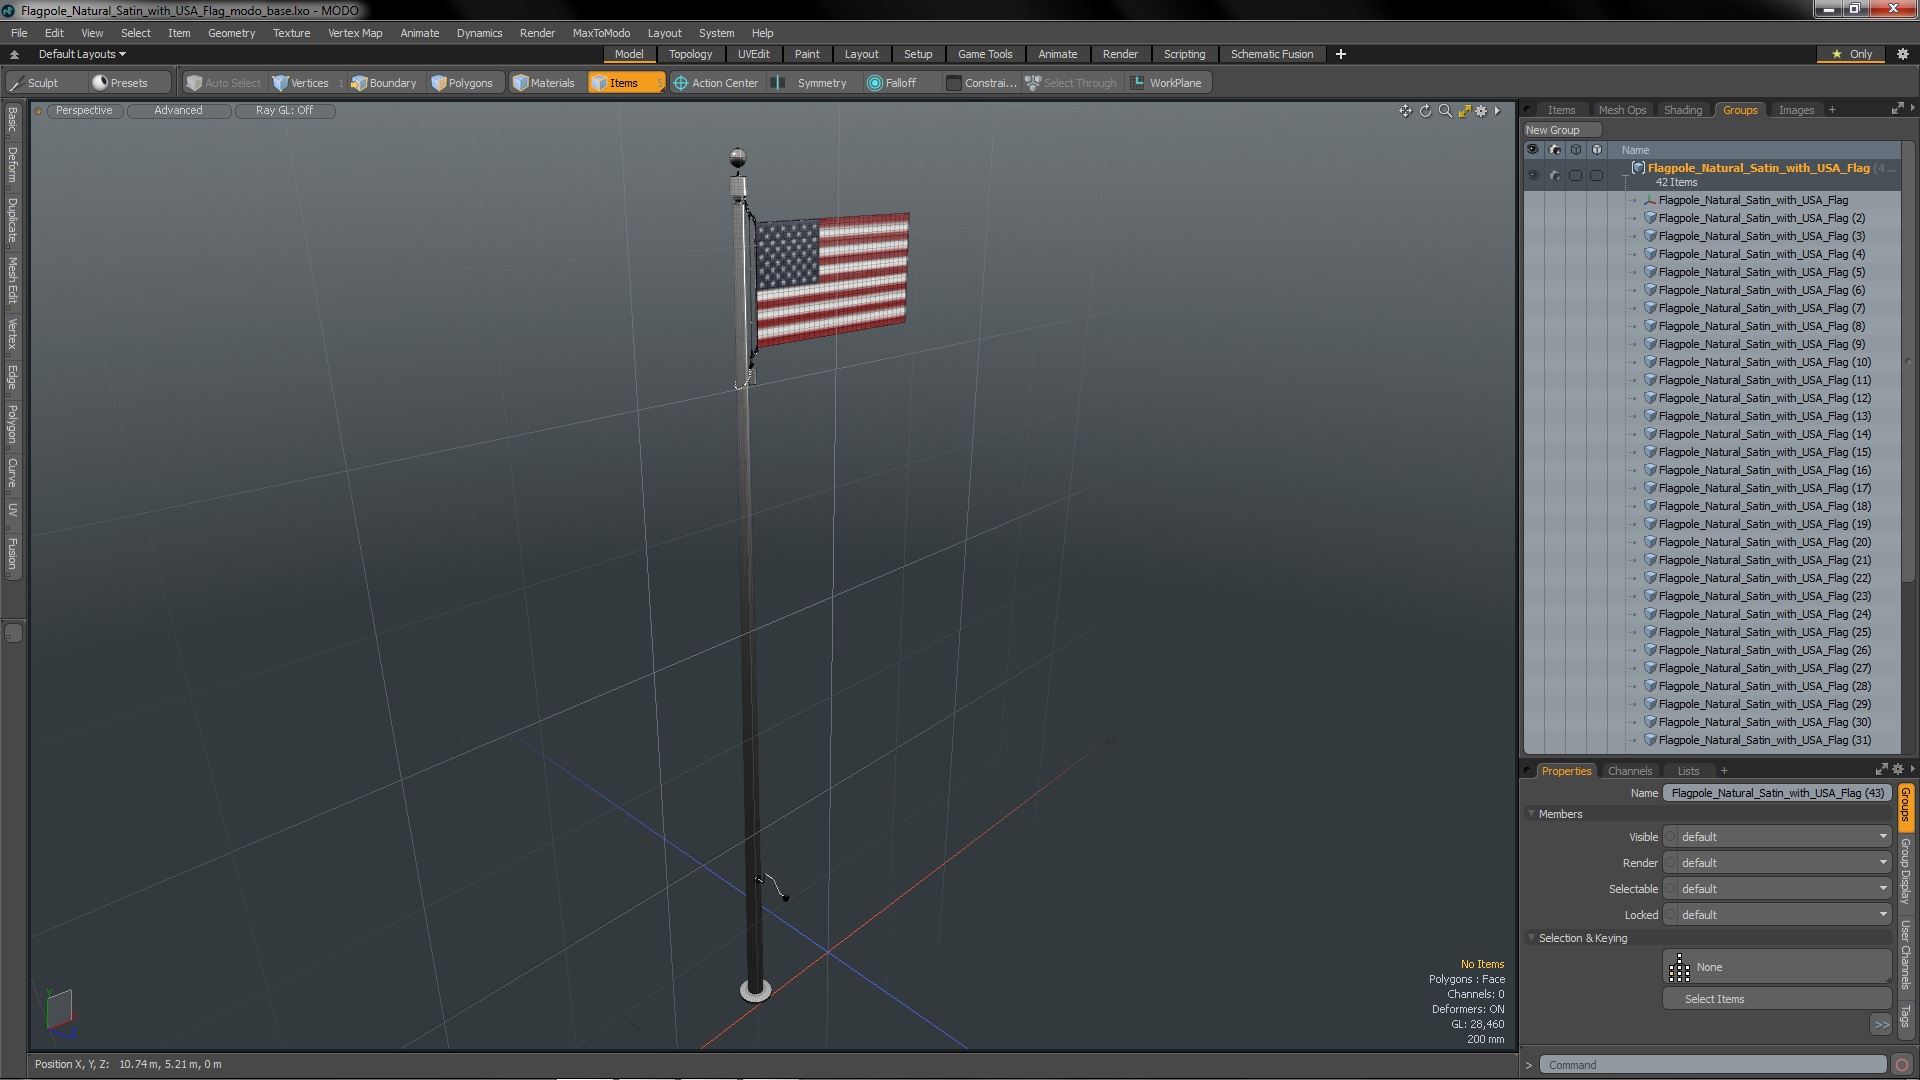Switch to the Shading tab
This screenshot has height=1080, width=1920.
(1682, 110)
